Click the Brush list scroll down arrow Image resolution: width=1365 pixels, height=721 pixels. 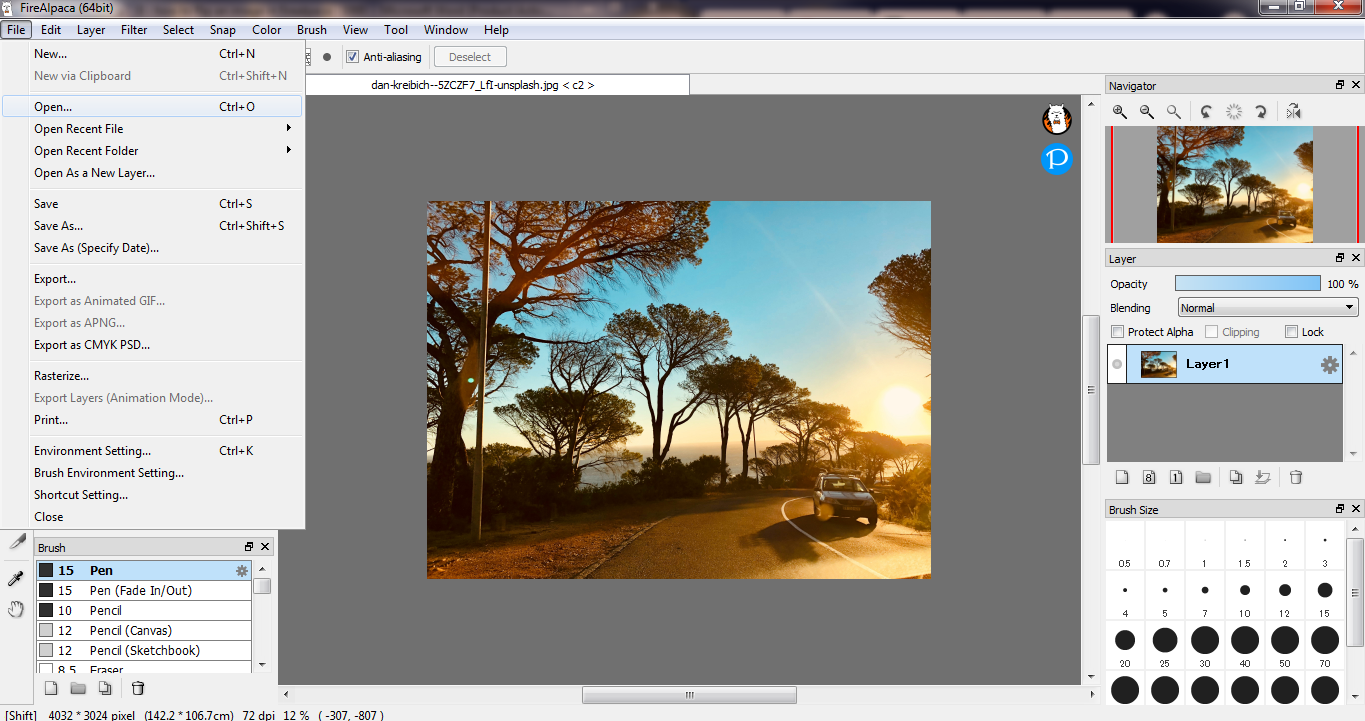[262, 664]
